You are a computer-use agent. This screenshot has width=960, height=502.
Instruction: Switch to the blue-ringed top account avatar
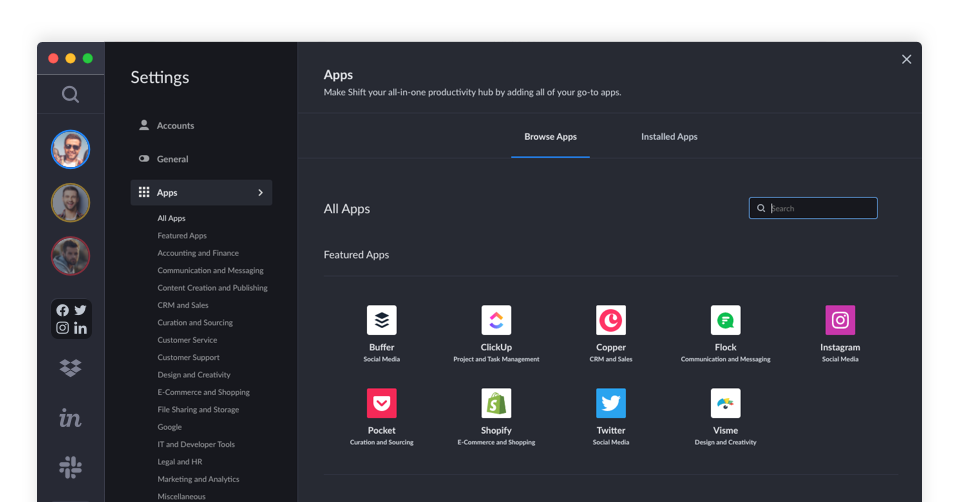click(70, 149)
